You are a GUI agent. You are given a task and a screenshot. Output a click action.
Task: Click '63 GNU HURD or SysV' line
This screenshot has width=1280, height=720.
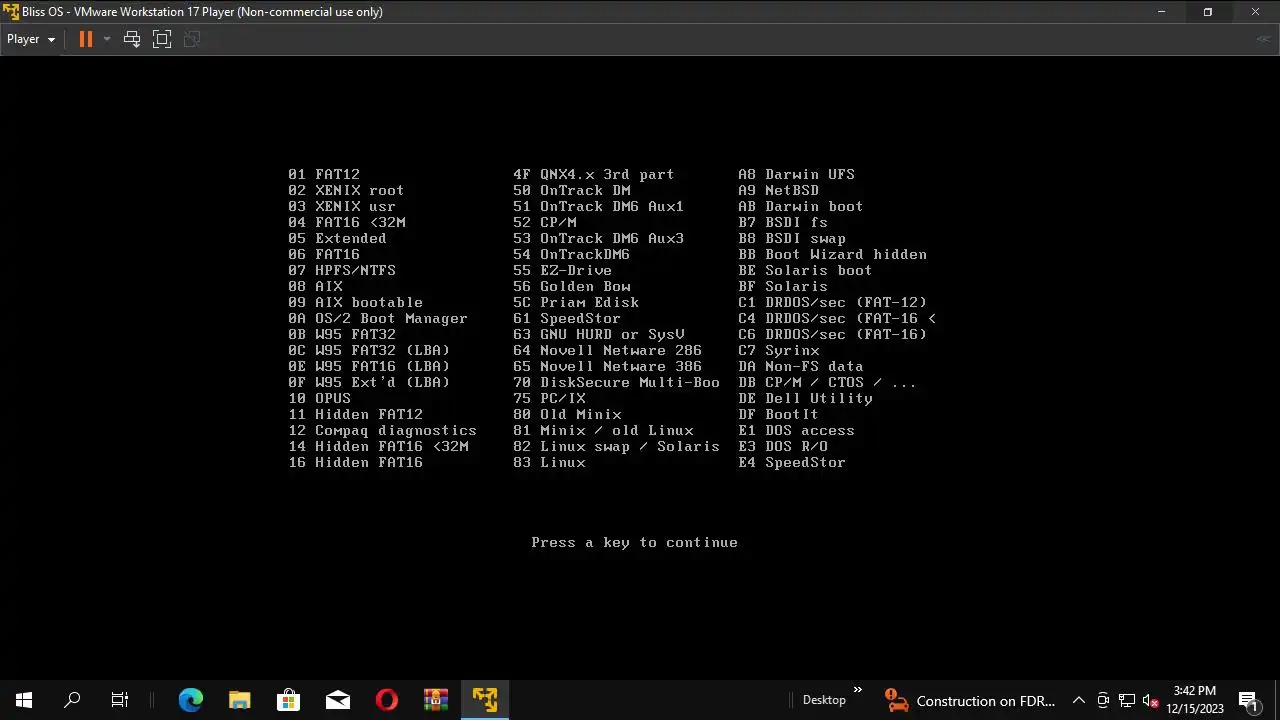599,334
